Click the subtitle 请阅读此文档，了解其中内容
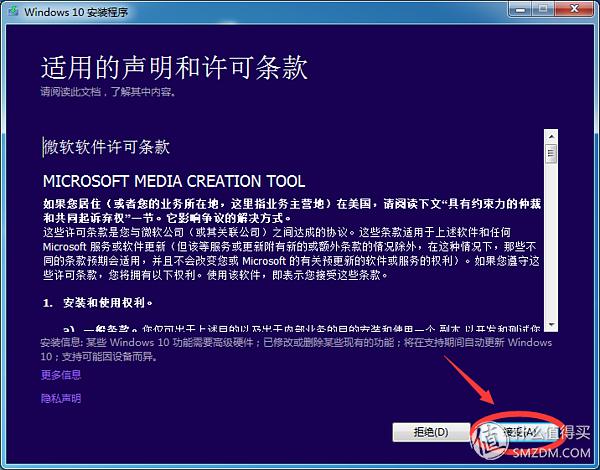Viewport: 600px width, 470px height. coord(109,92)
